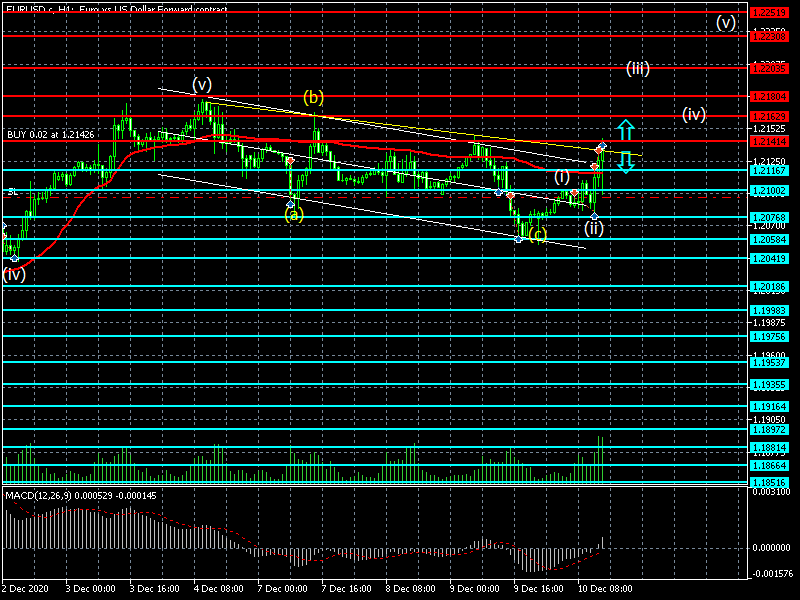800x600 pixels.
Task: Select the yellow (b) wave label
Action: (x=314, y=98)
